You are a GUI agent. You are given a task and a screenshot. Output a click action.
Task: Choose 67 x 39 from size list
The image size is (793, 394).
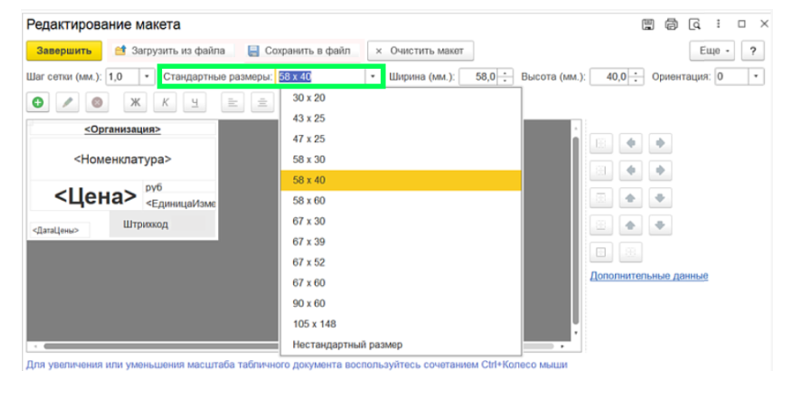[401, 242]
